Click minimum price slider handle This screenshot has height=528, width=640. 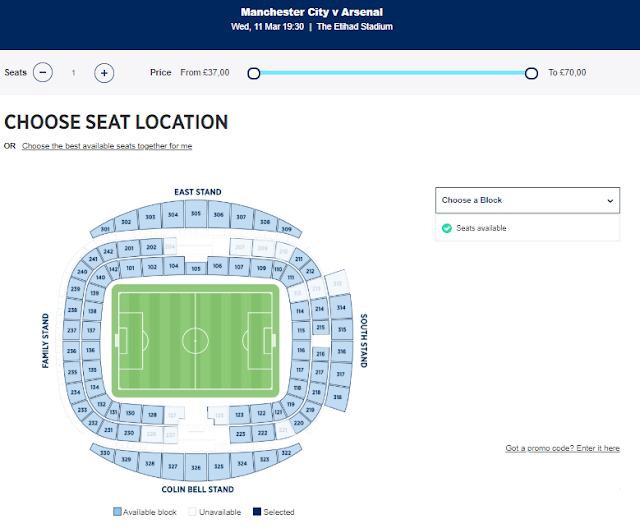coord(254,72)
